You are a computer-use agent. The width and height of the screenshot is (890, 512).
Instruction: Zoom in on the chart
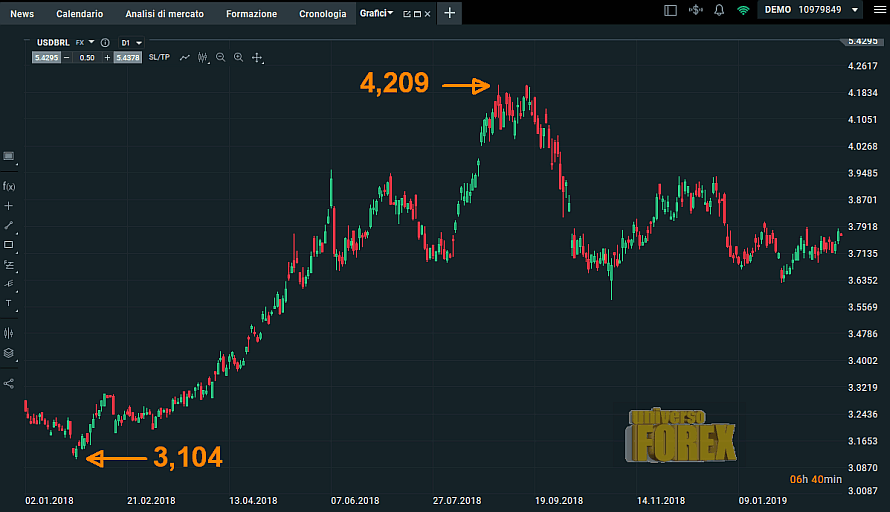(238, 58)
